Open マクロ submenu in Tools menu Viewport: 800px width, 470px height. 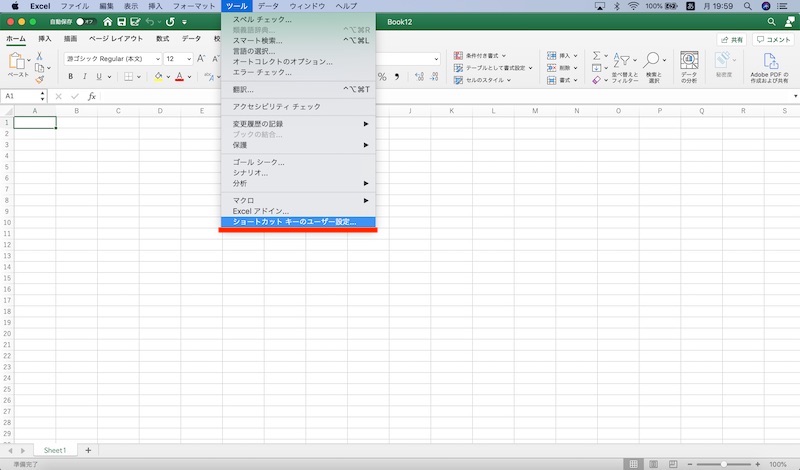pyautogui.click(x=298, y=201)
